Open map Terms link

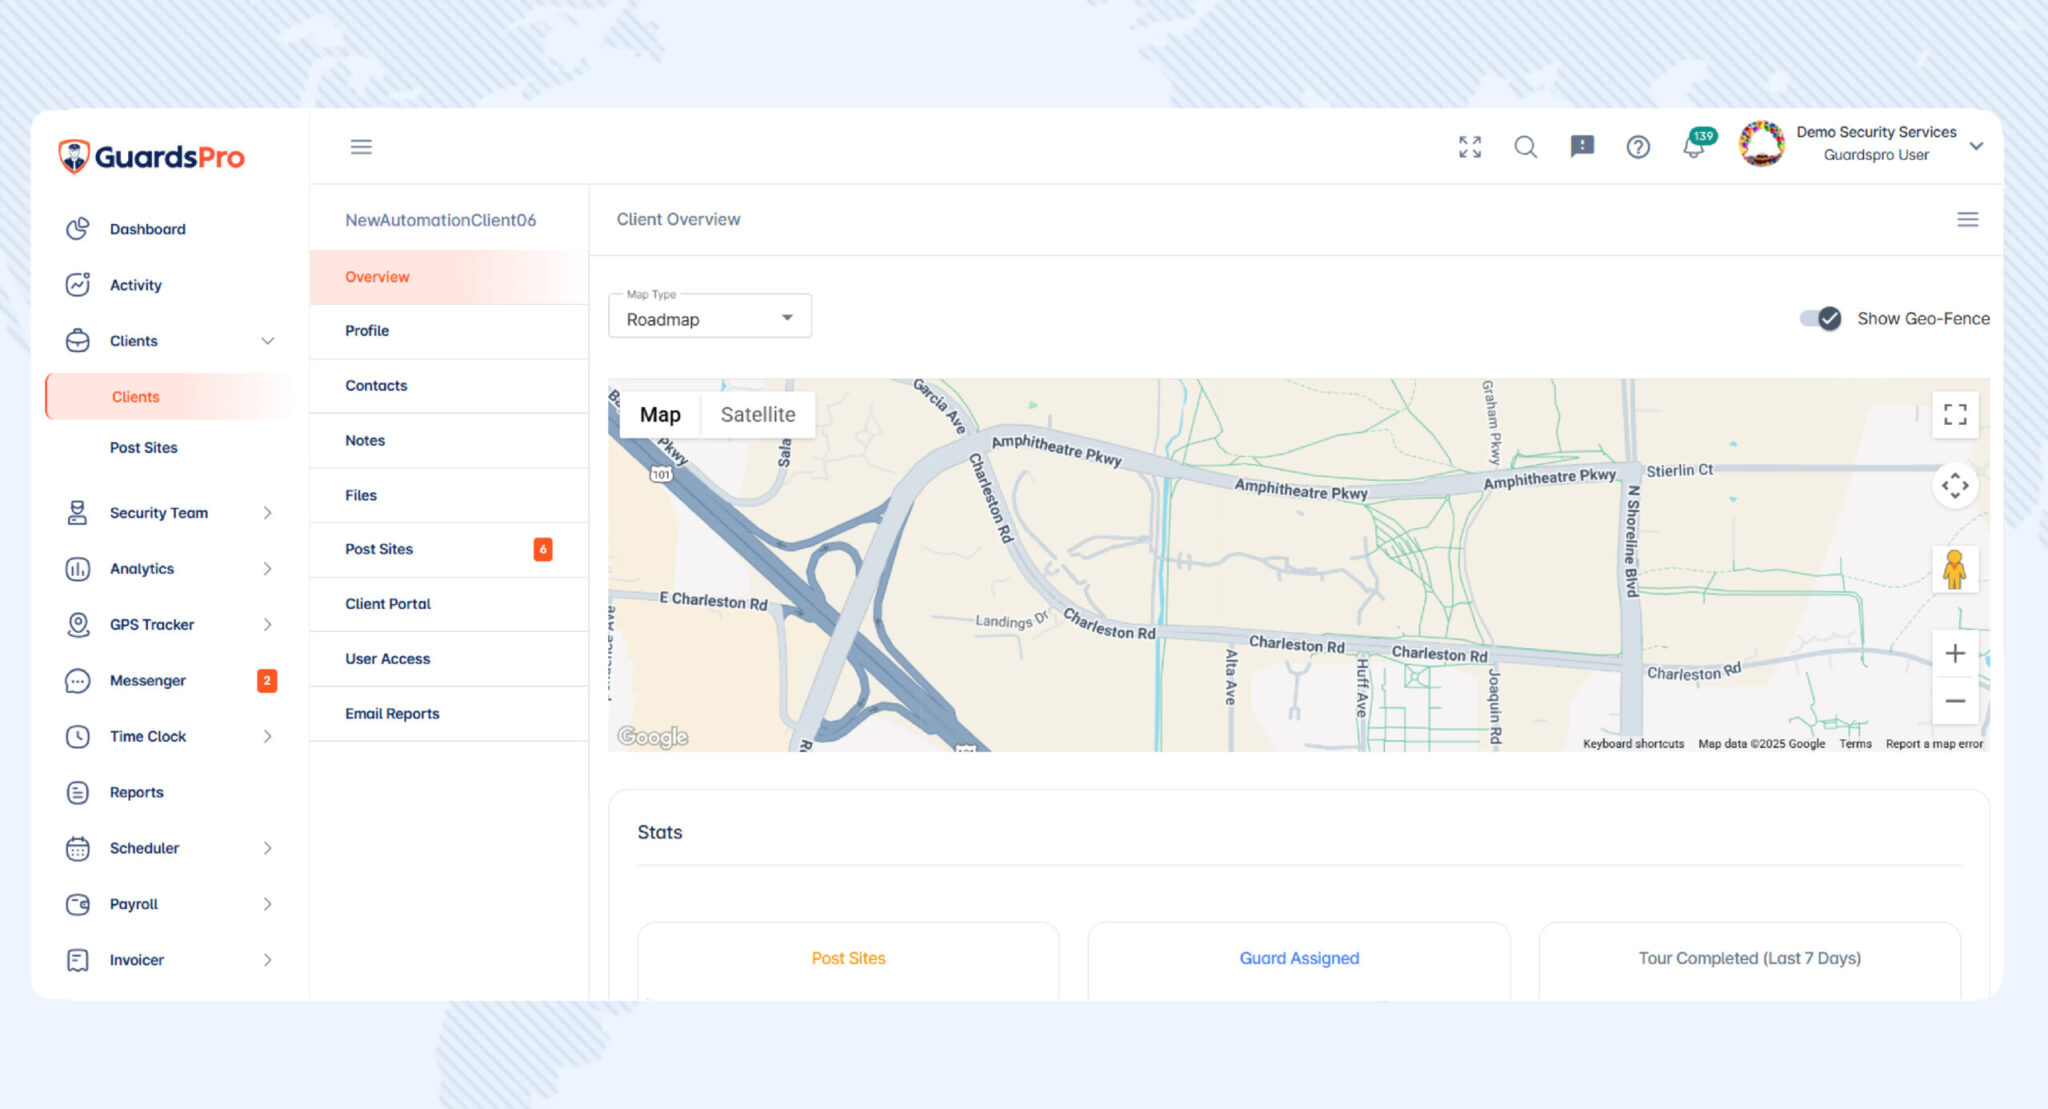1855,744
